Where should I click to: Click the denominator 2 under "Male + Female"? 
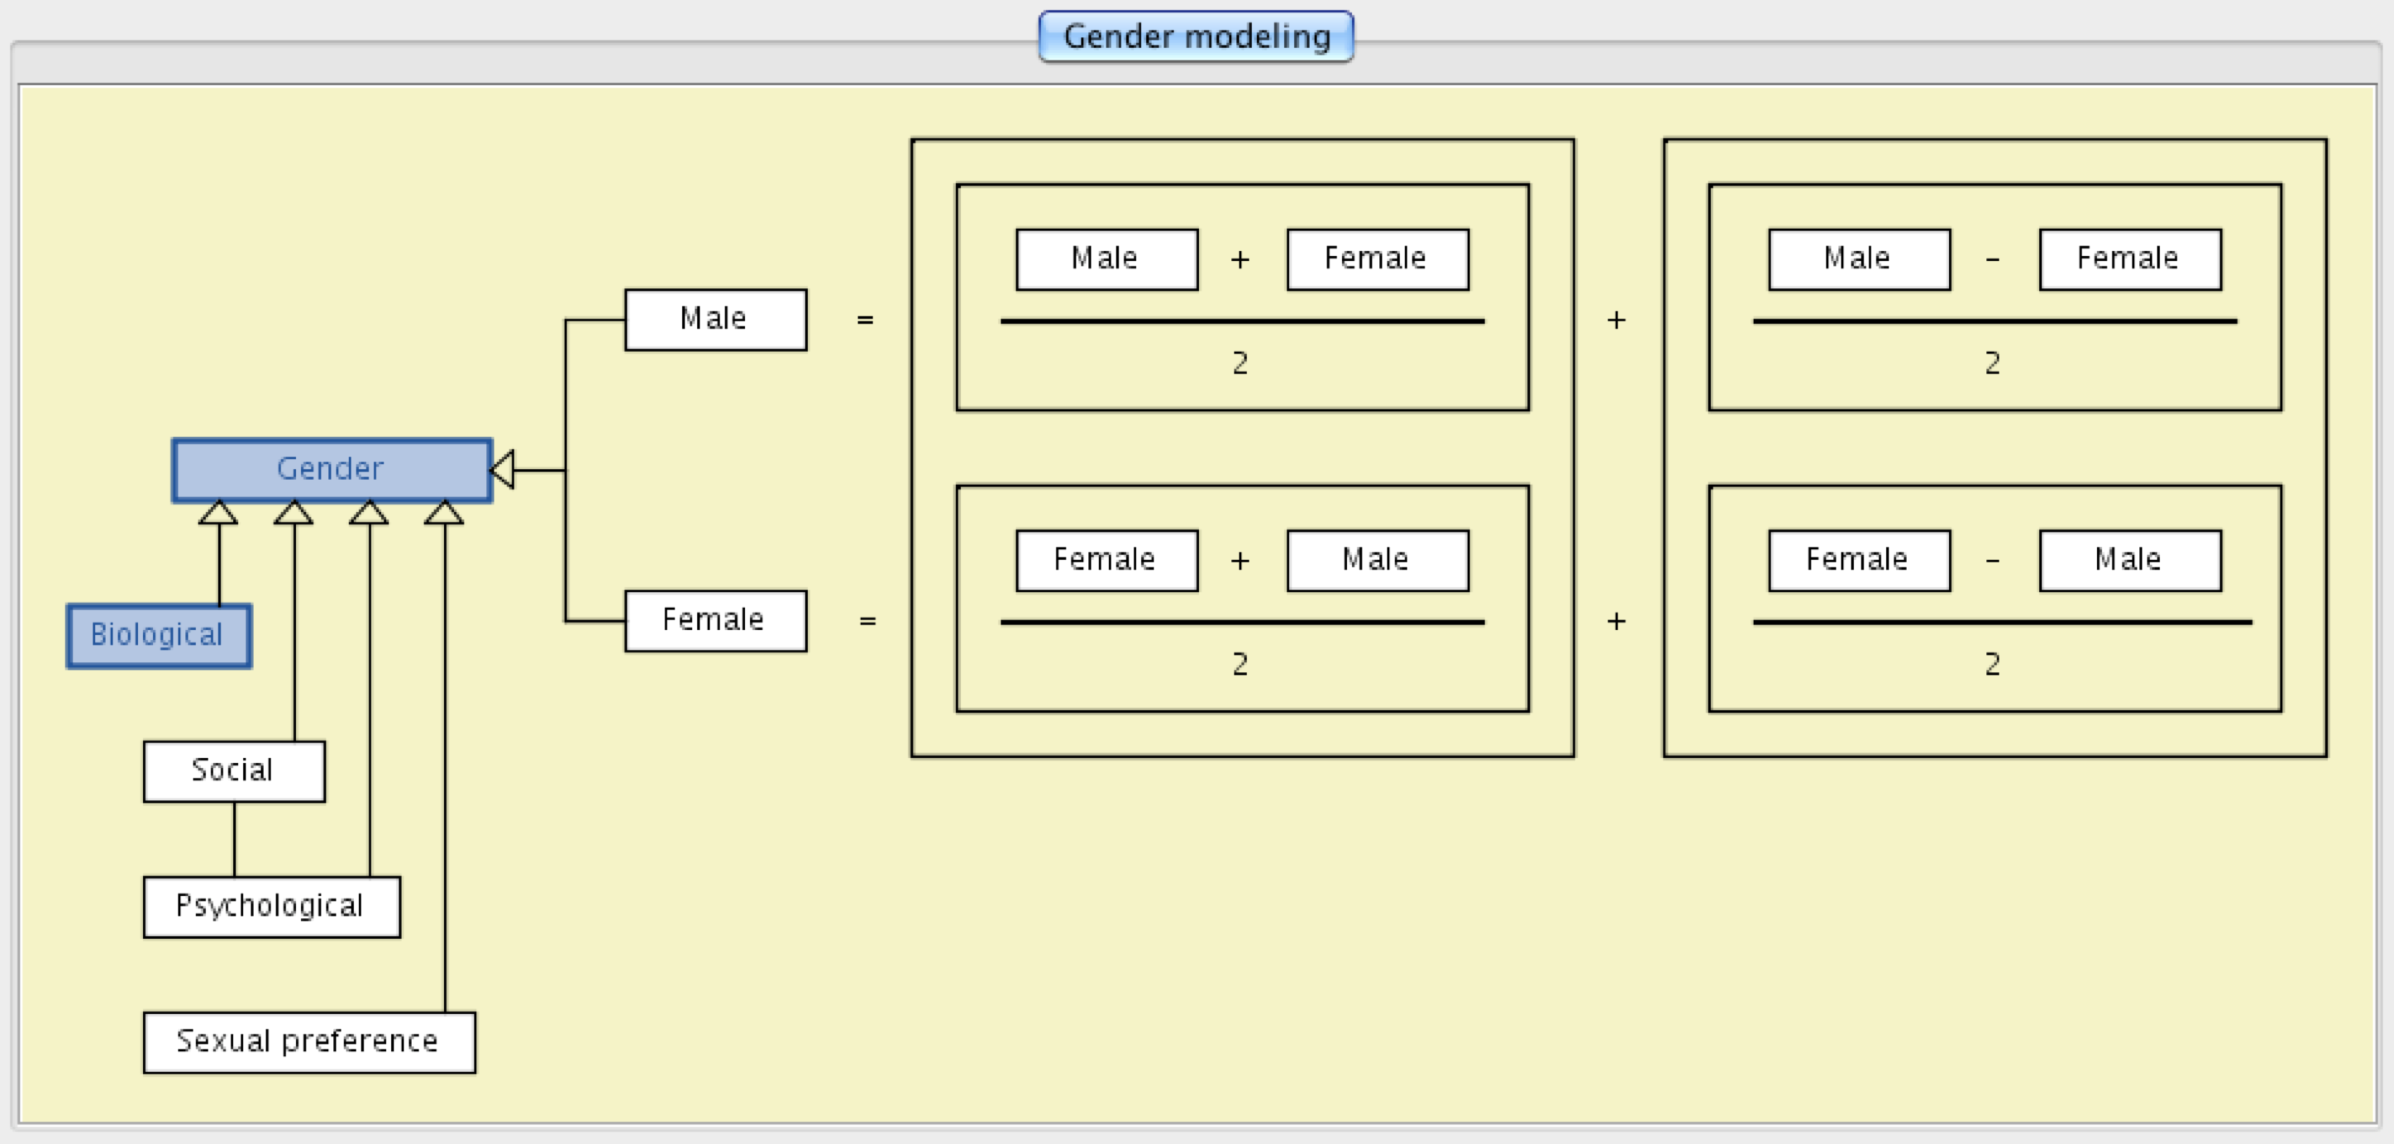pyautogui.click(x=1240, y=363)
